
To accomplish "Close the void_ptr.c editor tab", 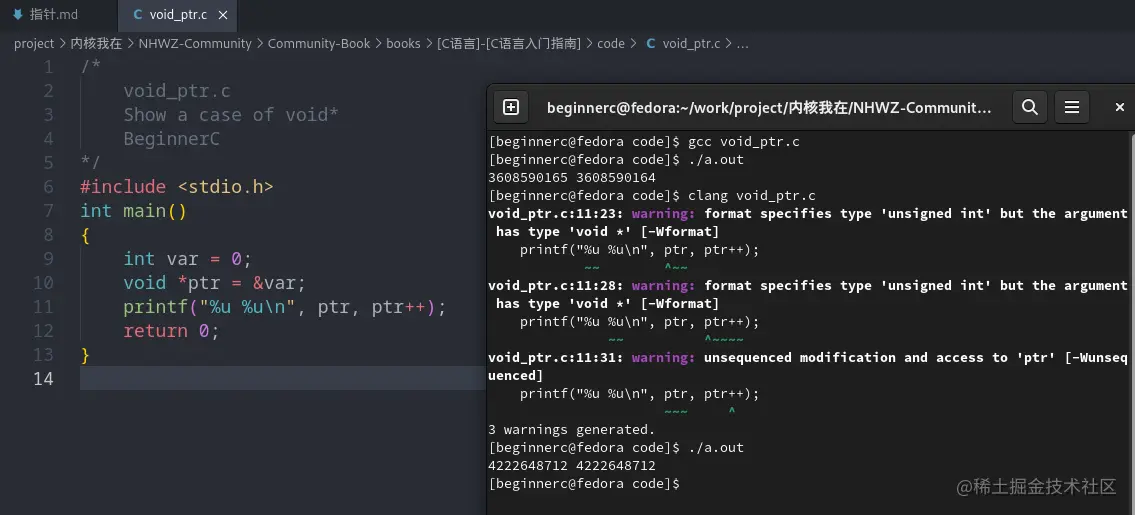I will point(223,15).
